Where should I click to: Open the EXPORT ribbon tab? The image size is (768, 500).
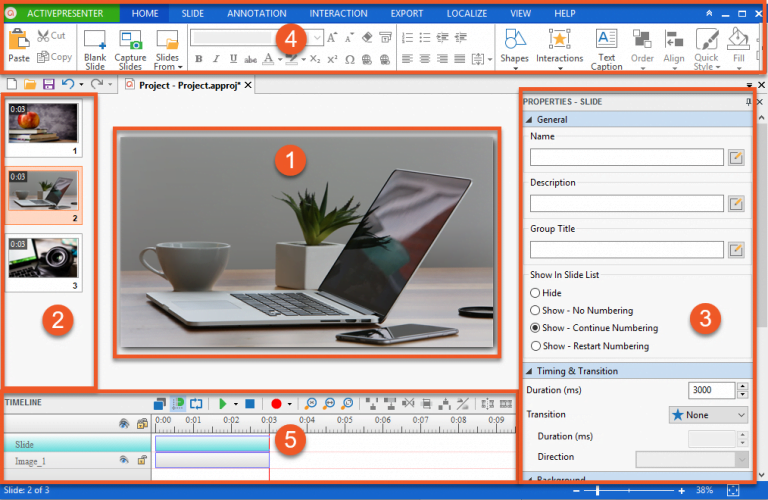pyautogui.click(x=407, y=13)
